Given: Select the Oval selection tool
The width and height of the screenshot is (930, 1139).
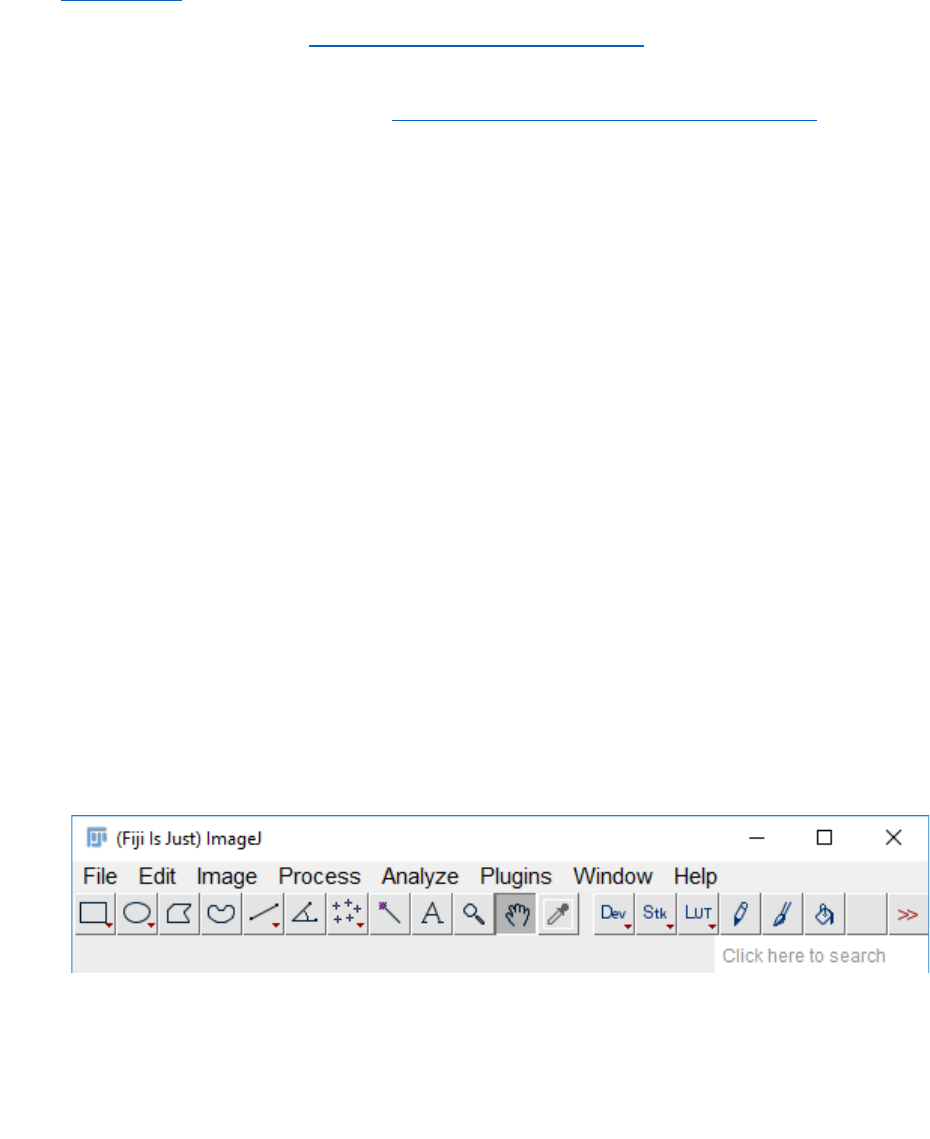Looking at the screenshot, I should 137,914.
